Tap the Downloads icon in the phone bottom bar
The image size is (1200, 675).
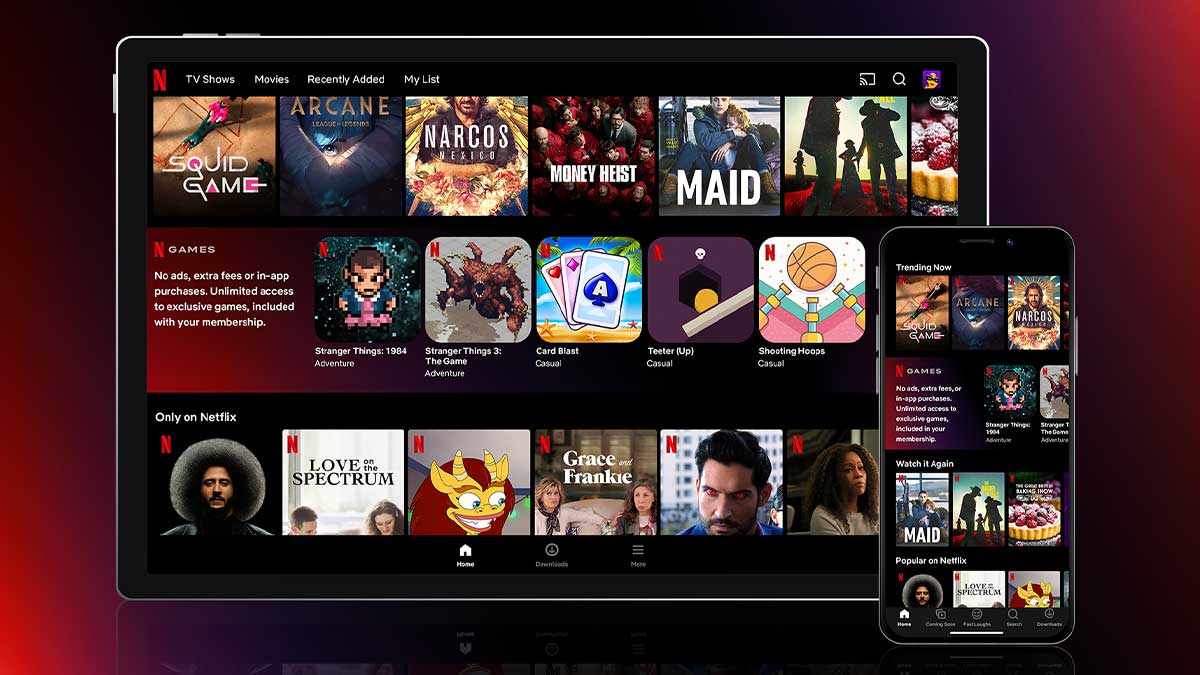point(1049,614)
